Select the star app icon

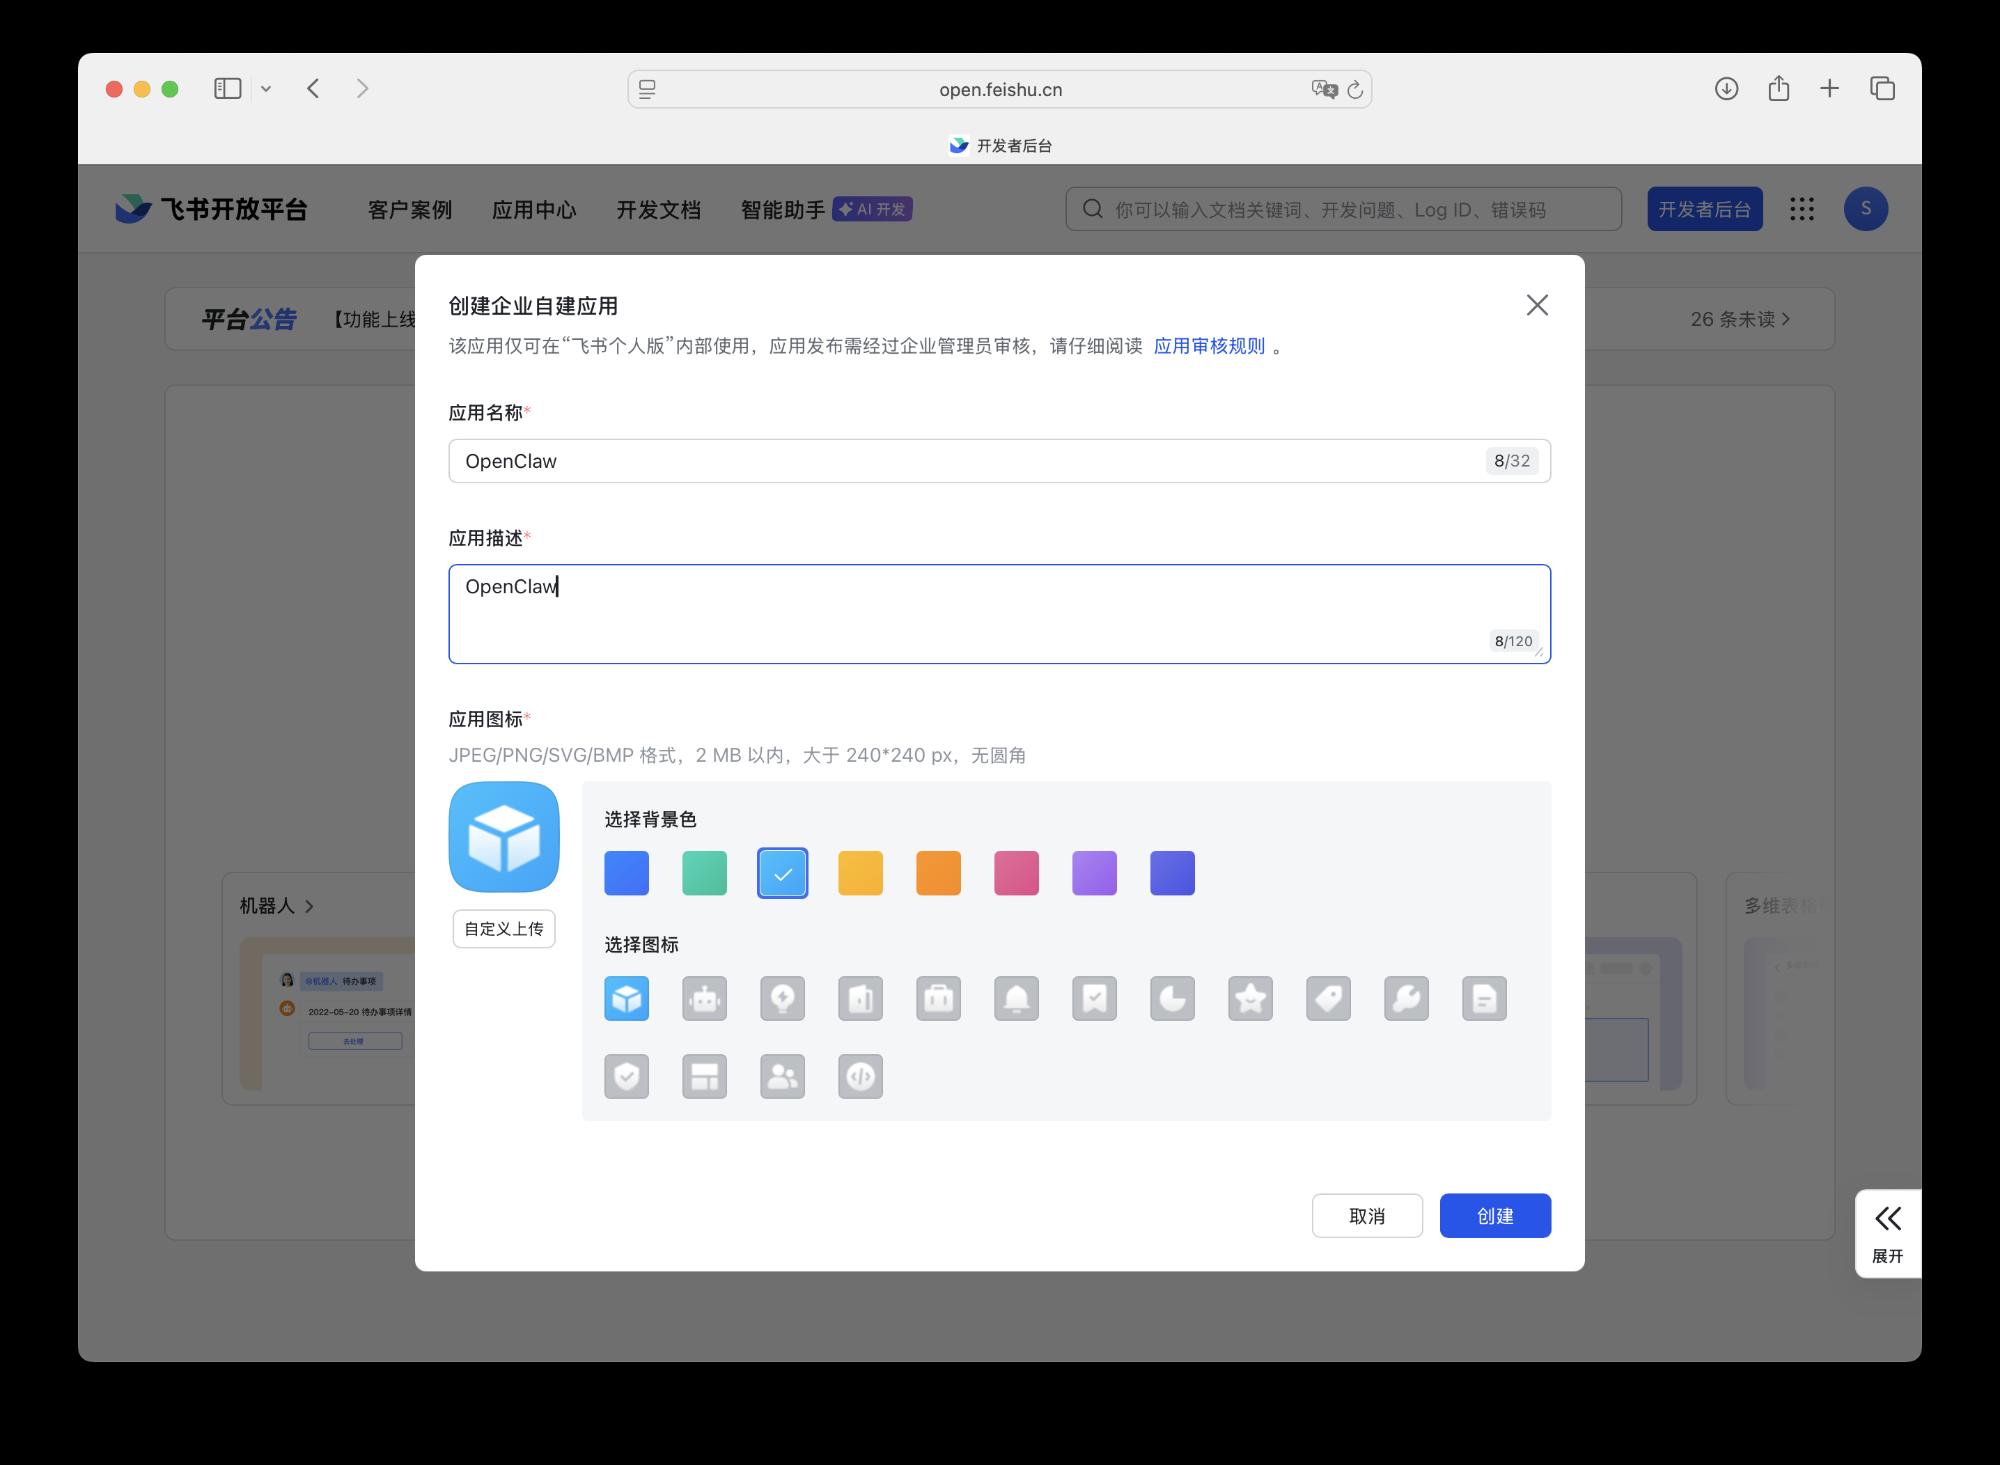click(x=1250, y=999)
